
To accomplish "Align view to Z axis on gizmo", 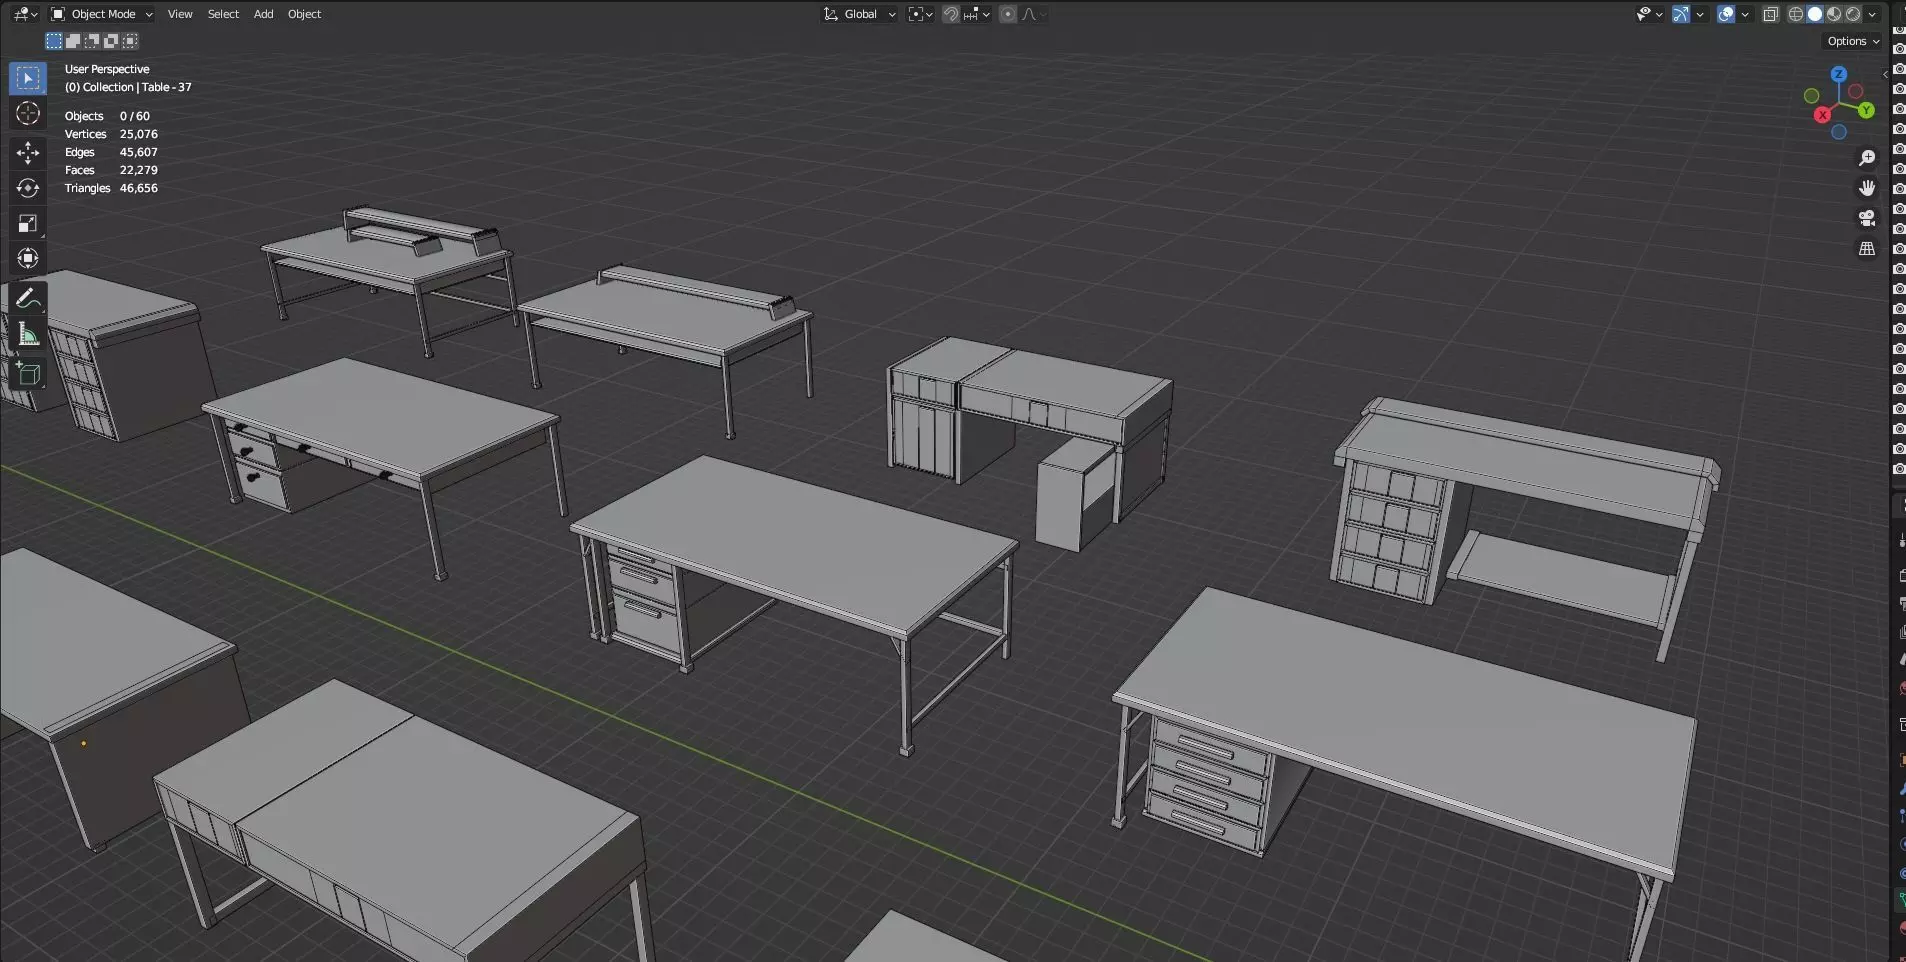I will coord(1838,74).
